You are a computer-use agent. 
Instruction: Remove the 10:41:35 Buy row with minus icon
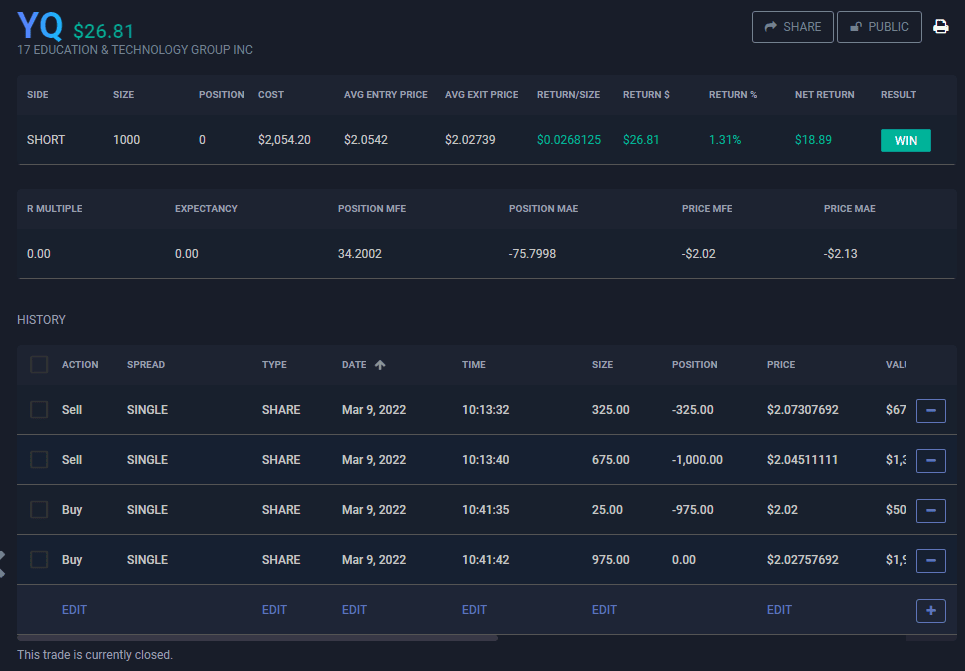tap(930, 510)
